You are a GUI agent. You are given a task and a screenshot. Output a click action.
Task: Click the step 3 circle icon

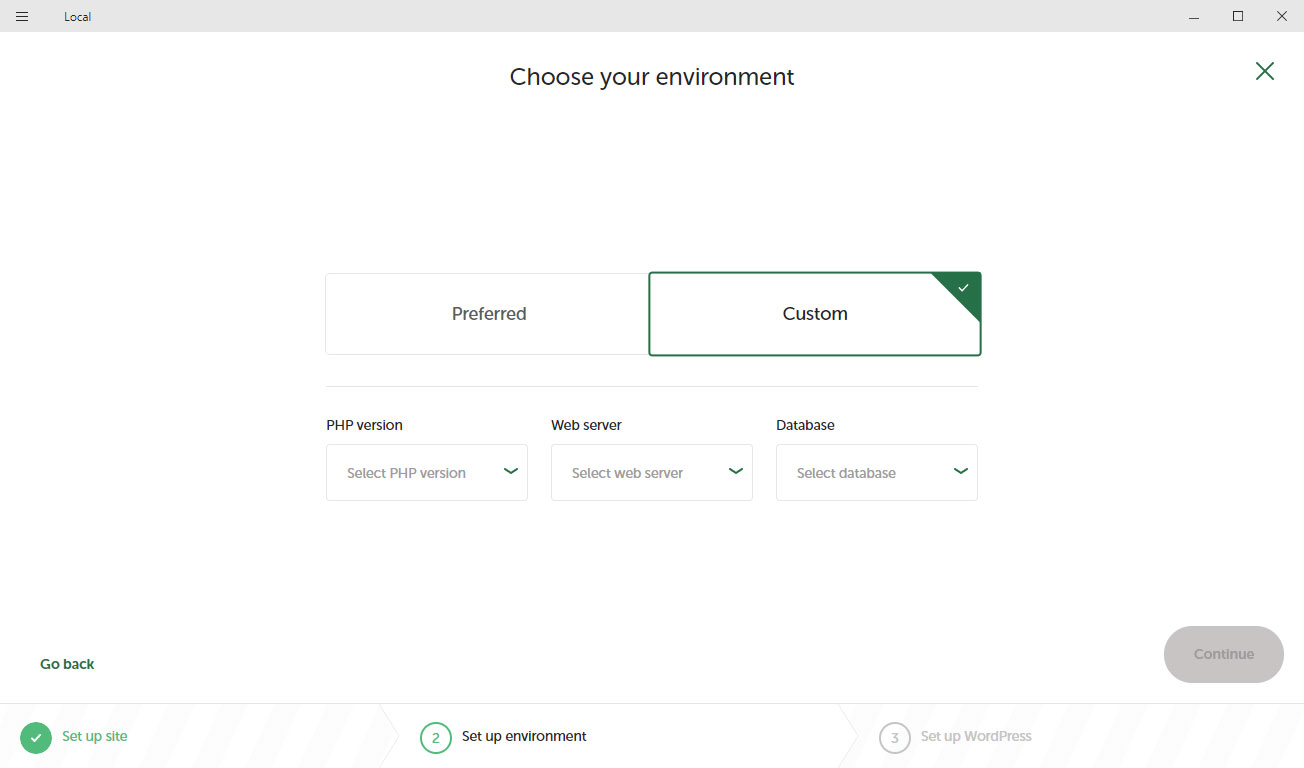coord(895,738)
